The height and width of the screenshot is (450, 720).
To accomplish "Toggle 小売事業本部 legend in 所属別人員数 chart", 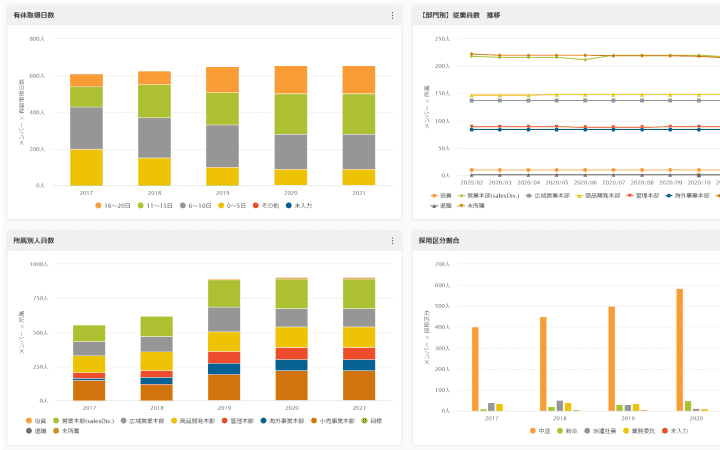I will click(333, 421).
